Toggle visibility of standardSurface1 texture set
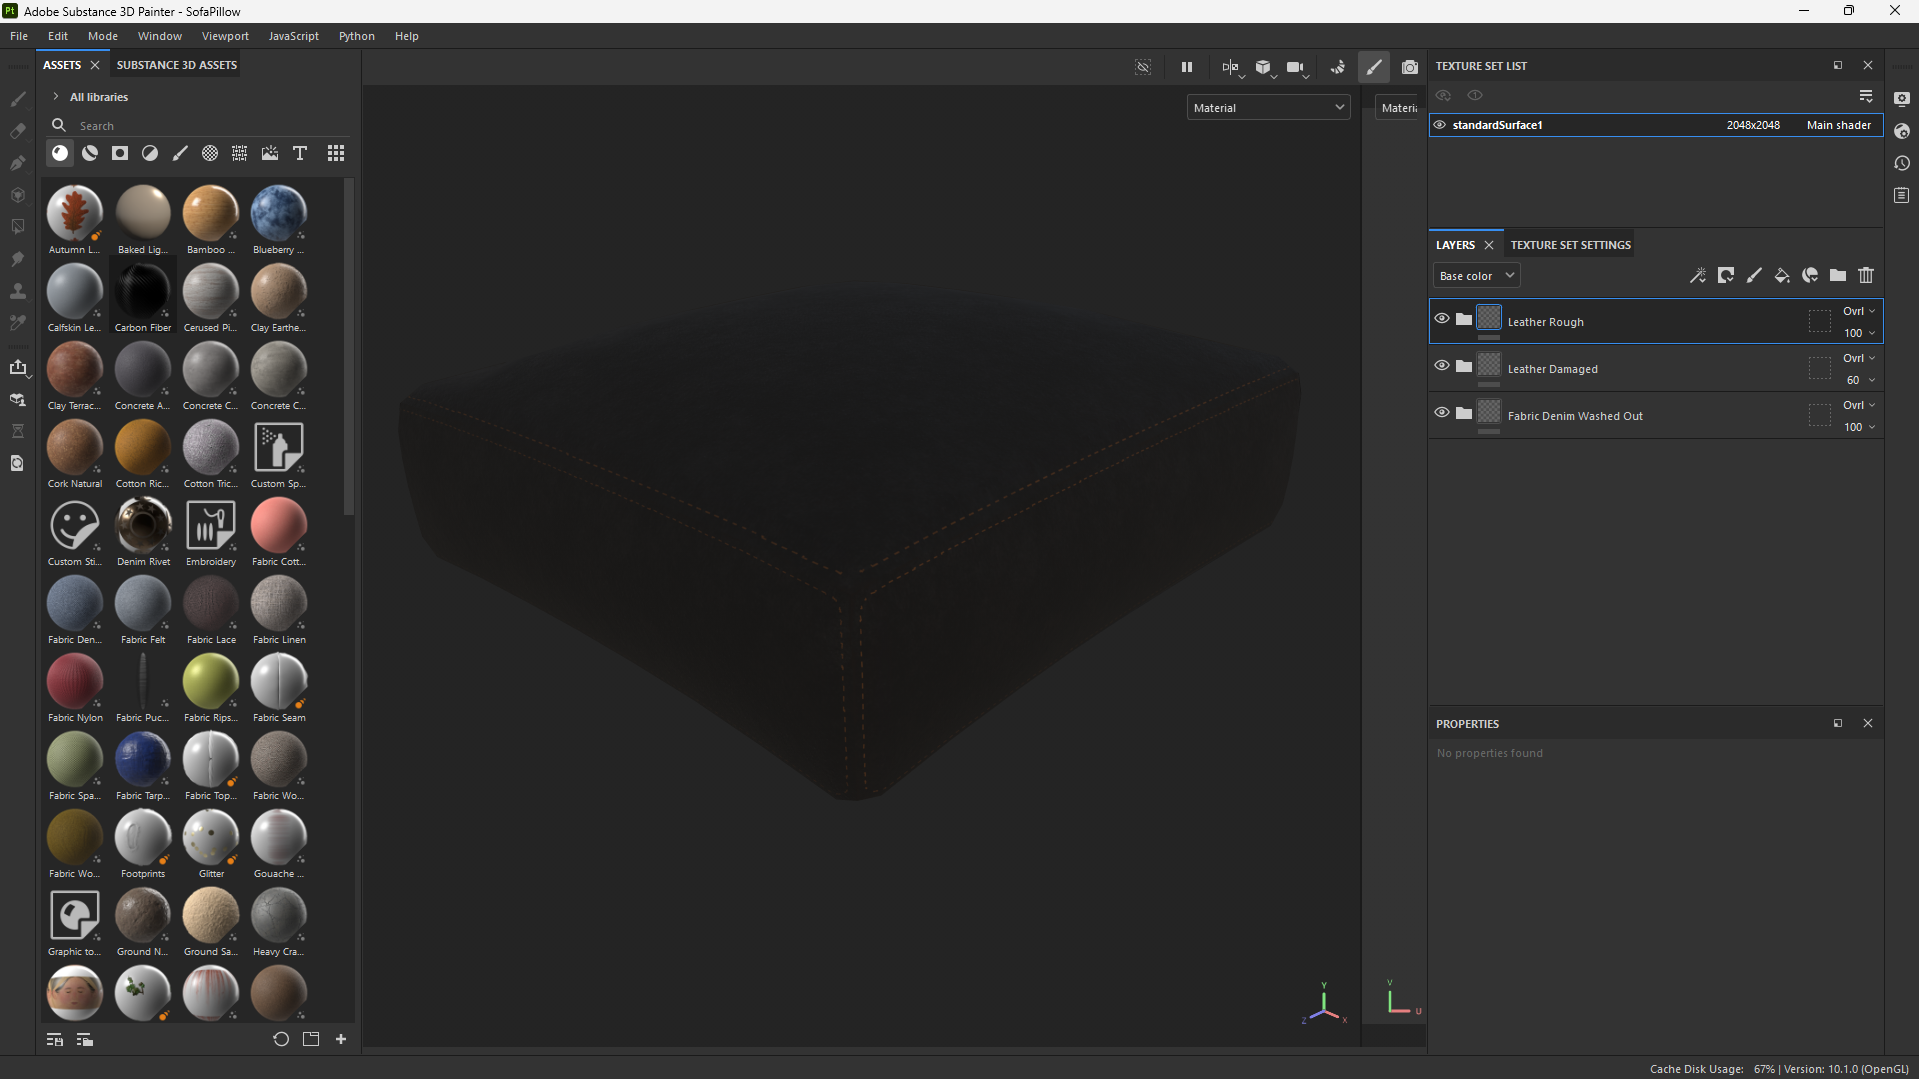Viewport: 1919px width, 1079px height. (1440, 125)
